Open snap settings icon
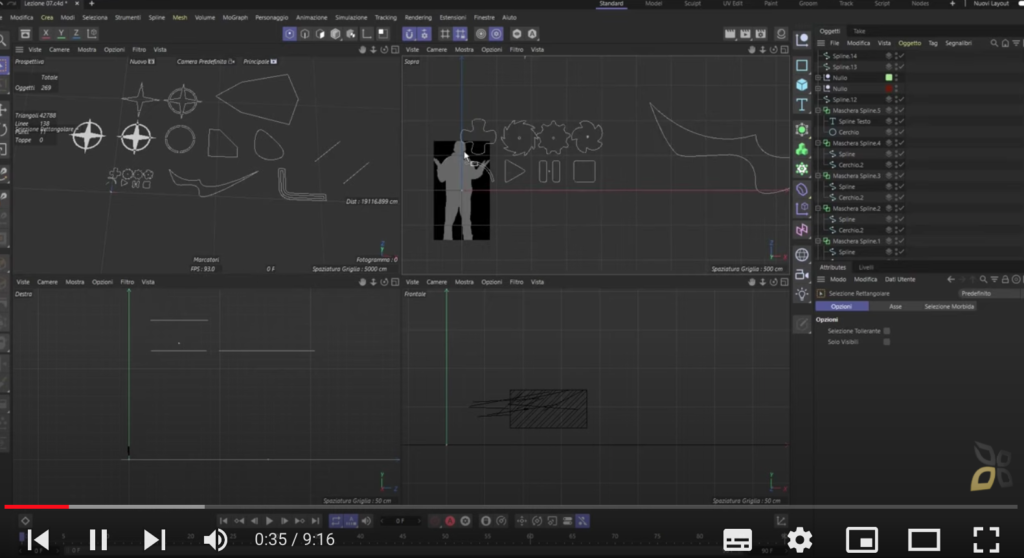 tap(424, 33)
